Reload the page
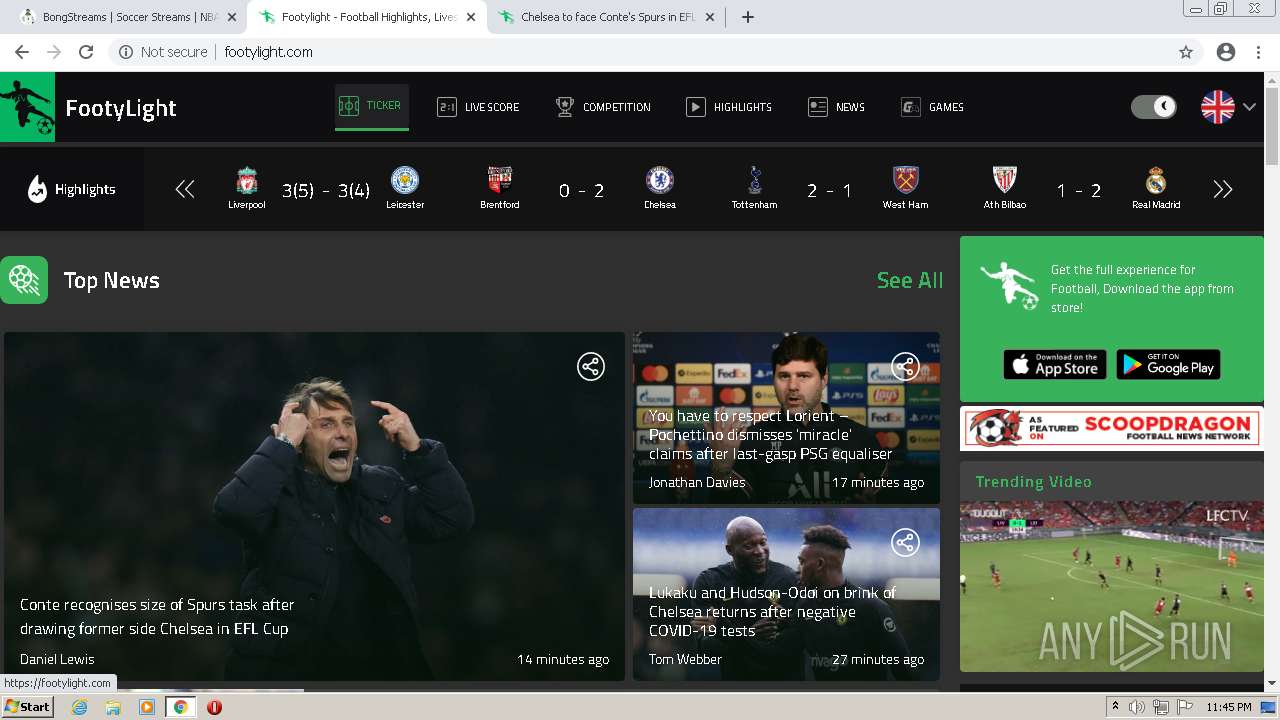The height and width of the screenshot is (720, 1280). pyautogui.click(x=86, y=52)
